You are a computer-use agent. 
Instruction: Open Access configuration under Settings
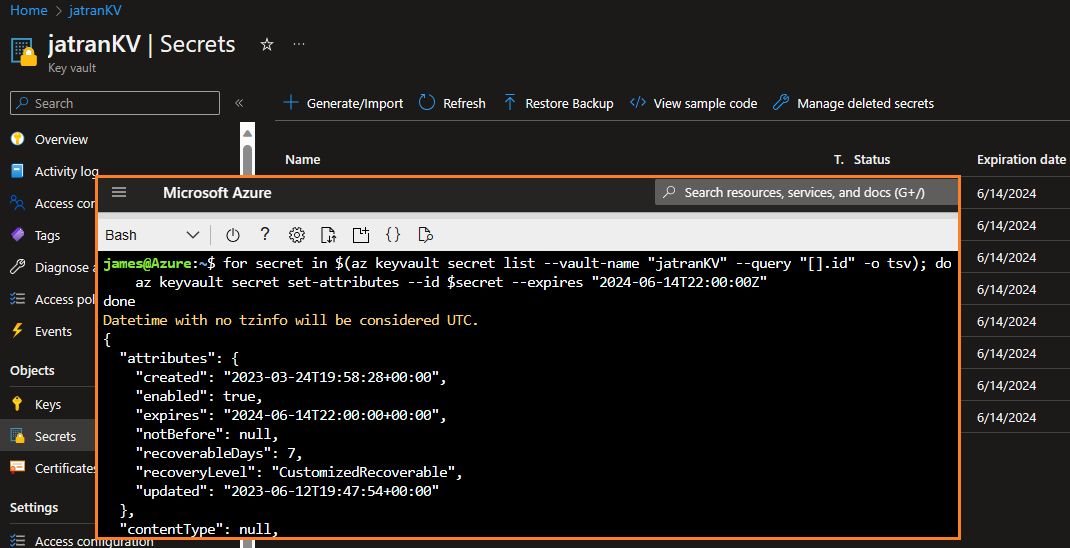[x=94, y=542]
